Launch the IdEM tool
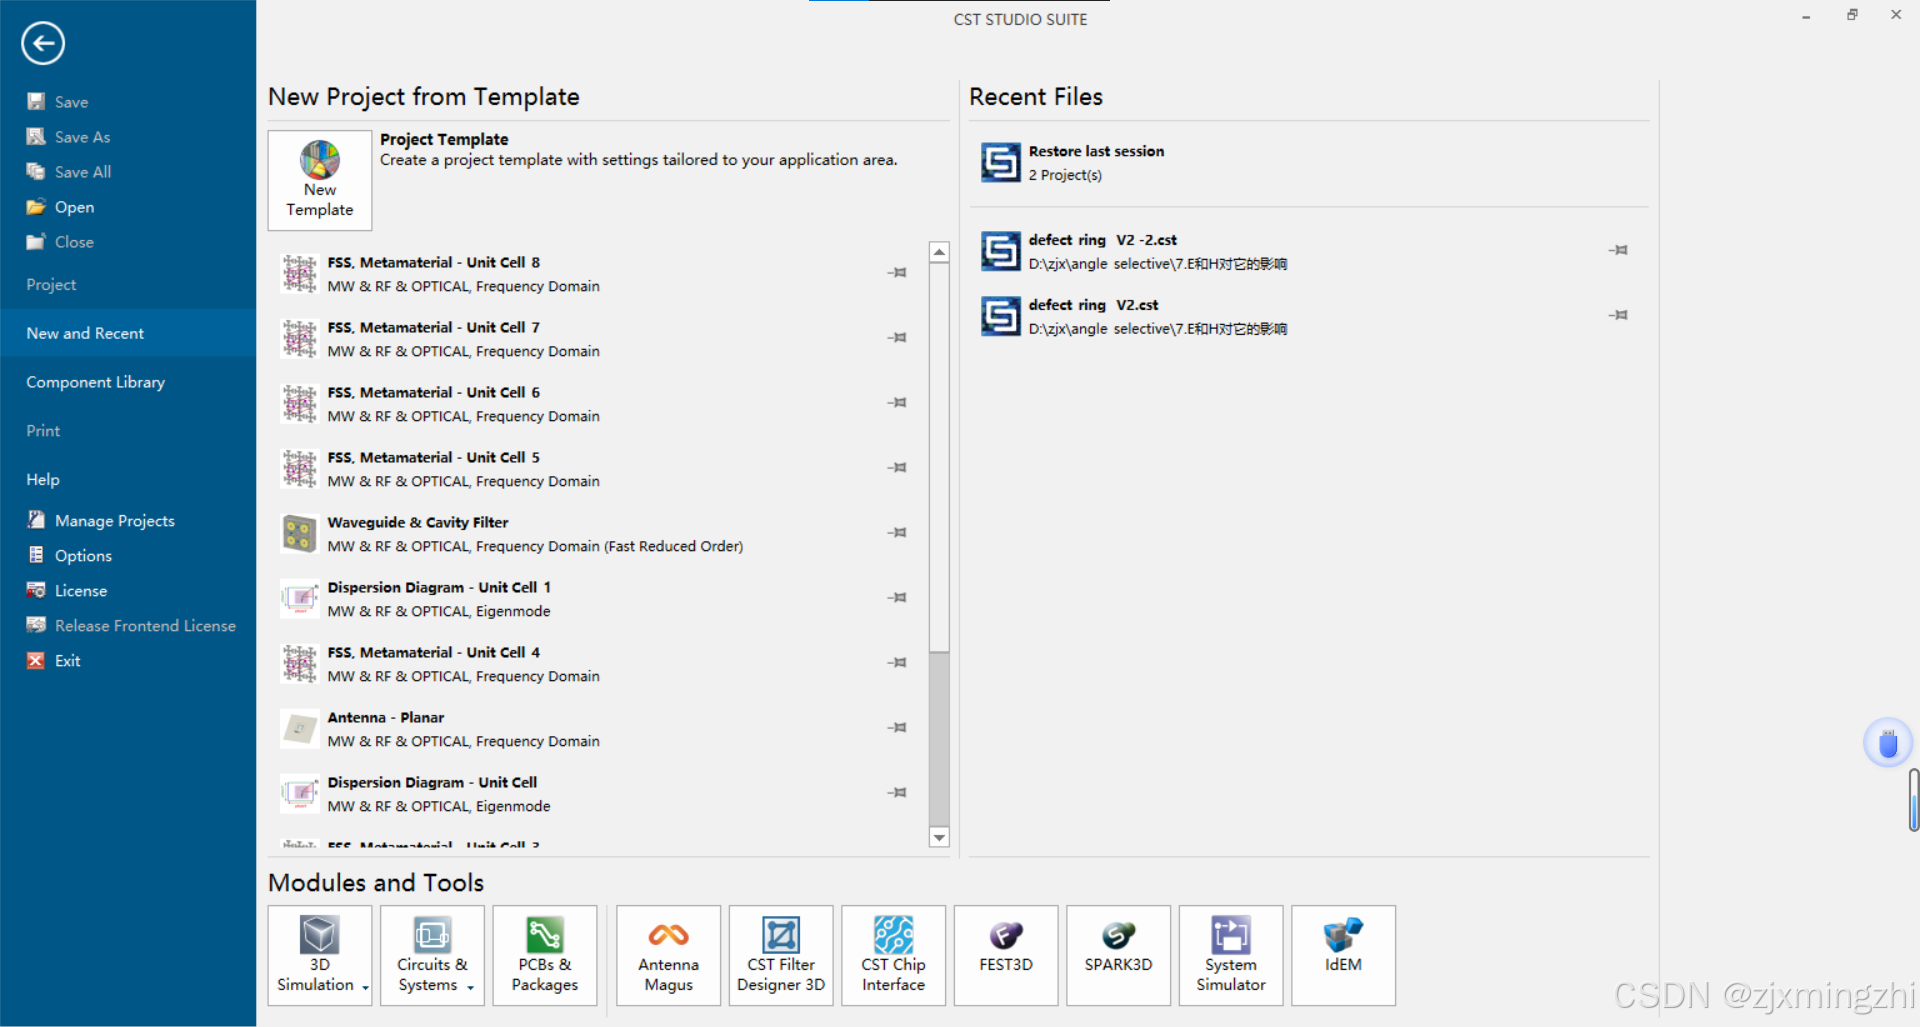Image resolution: width=1920 pixels, height=1027 pixels. coord(1343,955)
